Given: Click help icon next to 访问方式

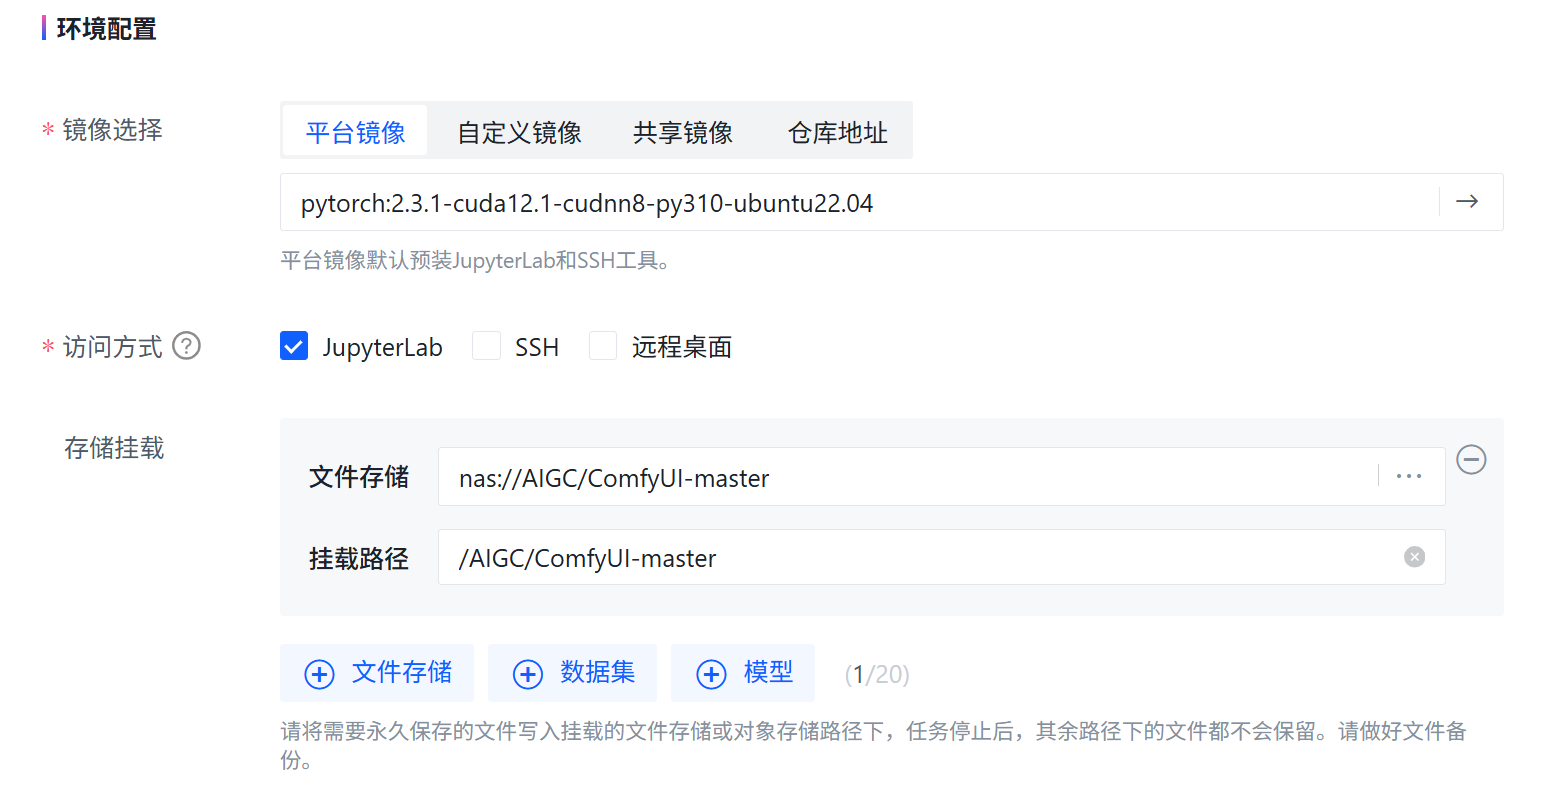Looking at the screenshot, I should tap(187, 346).
